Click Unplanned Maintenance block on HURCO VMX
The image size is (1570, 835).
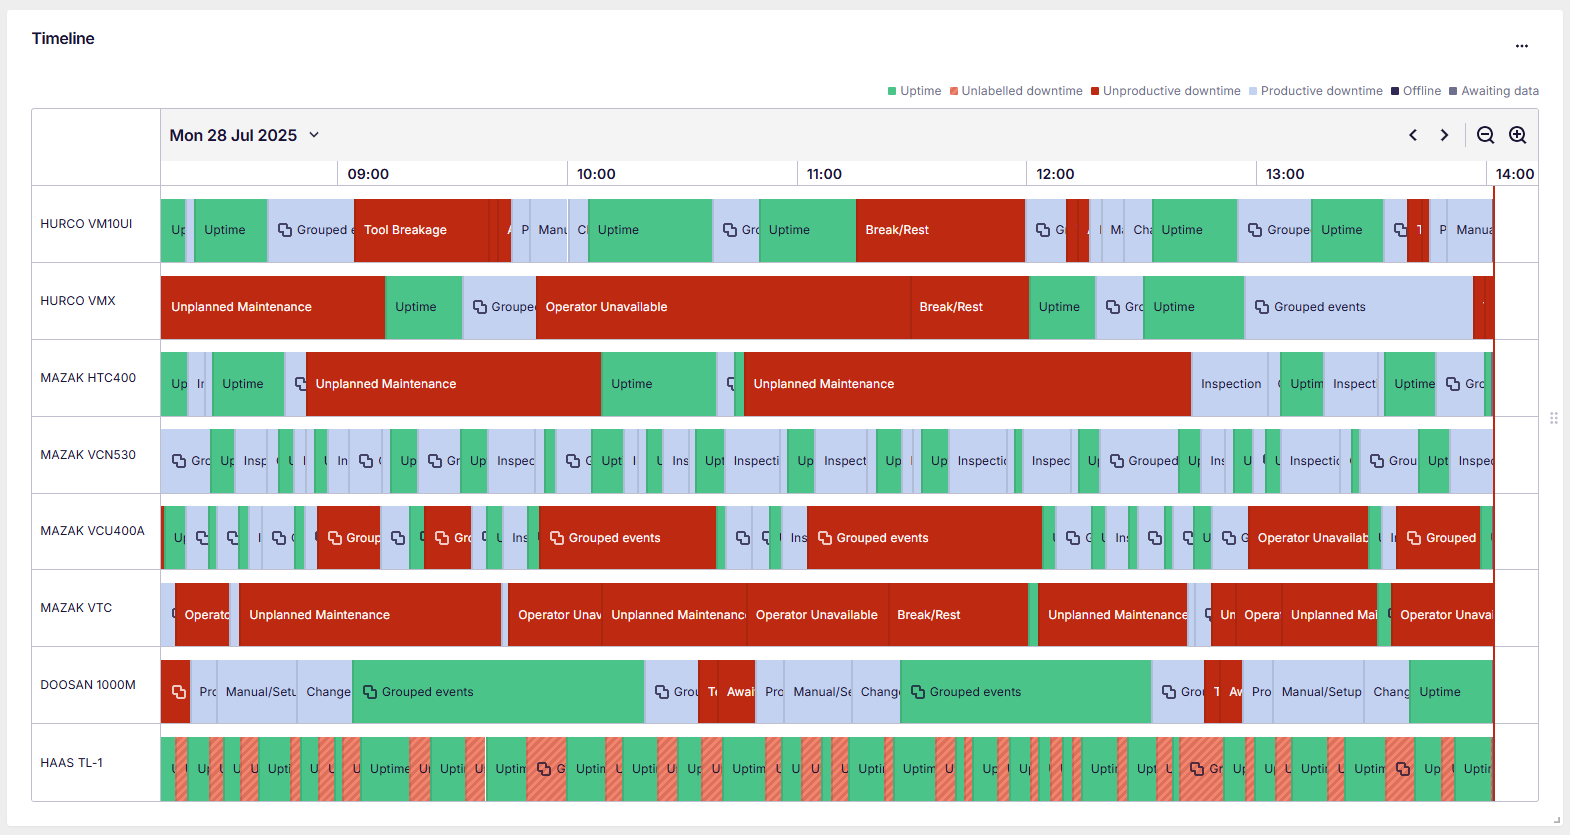[x=273, y=307]
